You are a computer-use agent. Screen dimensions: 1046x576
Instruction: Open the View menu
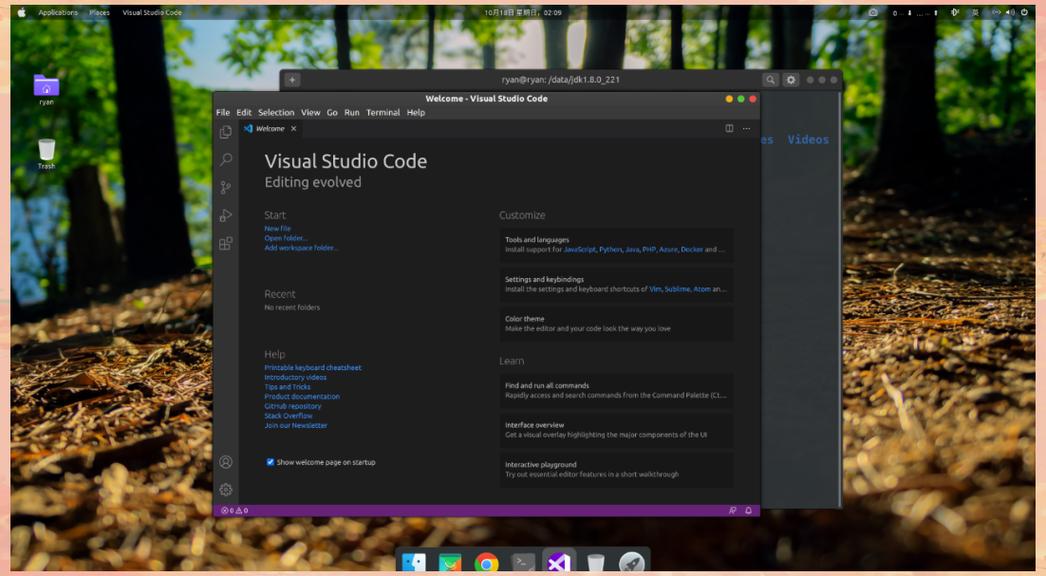(310, 112)
